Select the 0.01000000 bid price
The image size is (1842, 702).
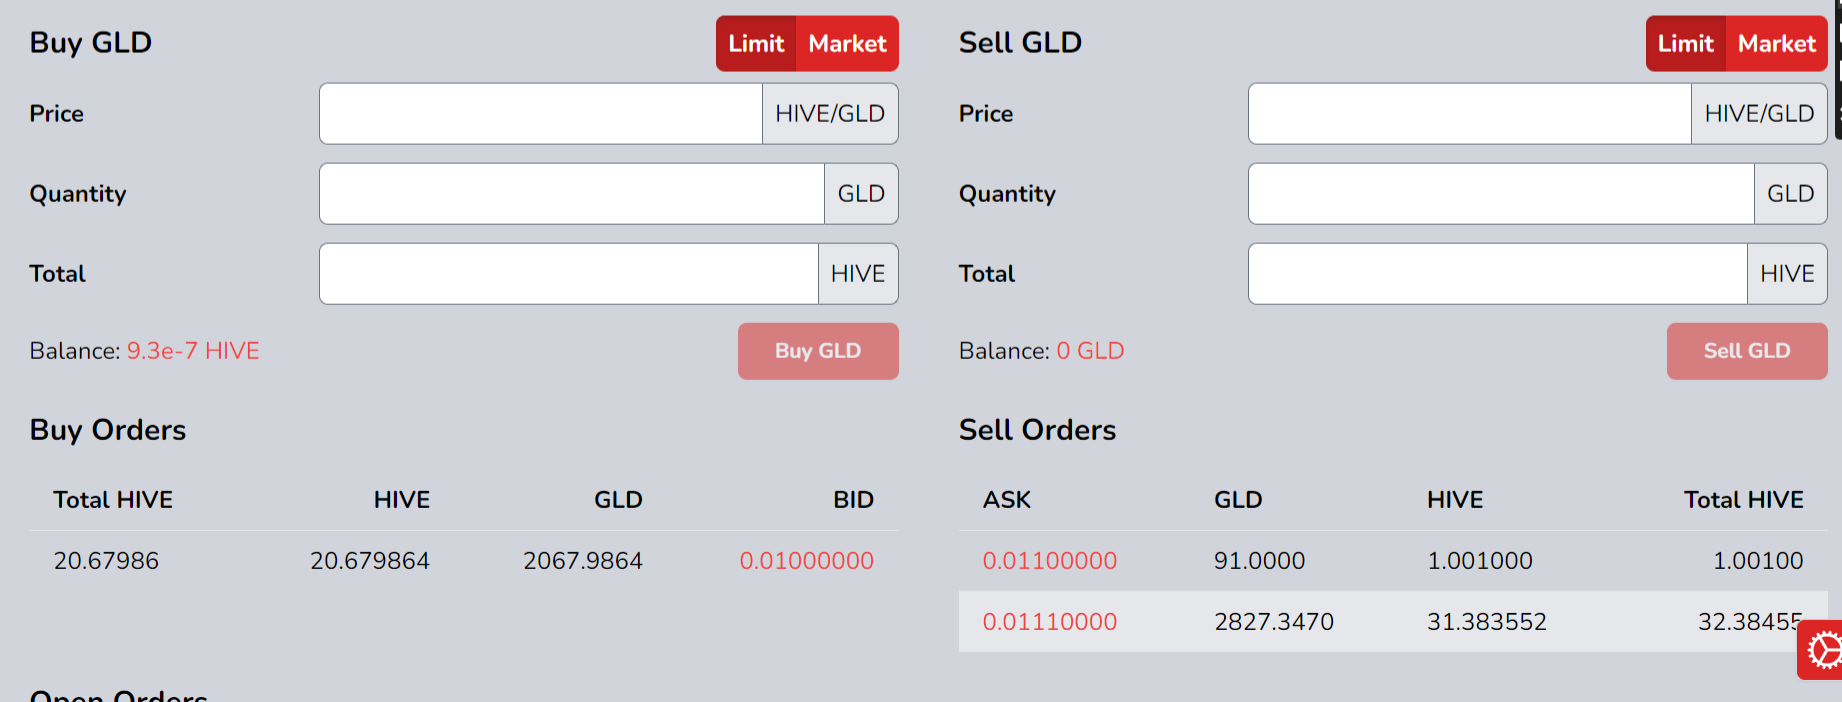click(x=806, y=561)
